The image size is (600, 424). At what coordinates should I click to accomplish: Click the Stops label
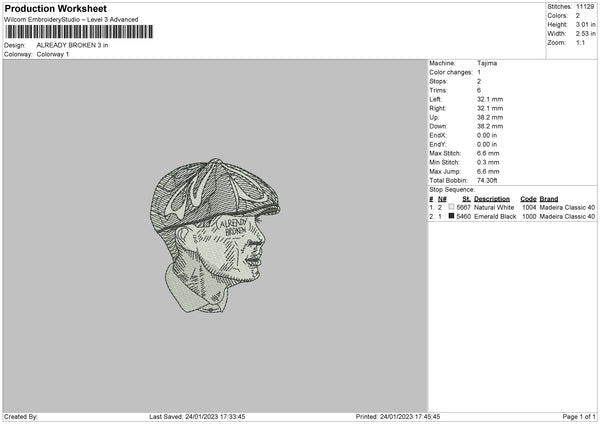tap(438, 82)
